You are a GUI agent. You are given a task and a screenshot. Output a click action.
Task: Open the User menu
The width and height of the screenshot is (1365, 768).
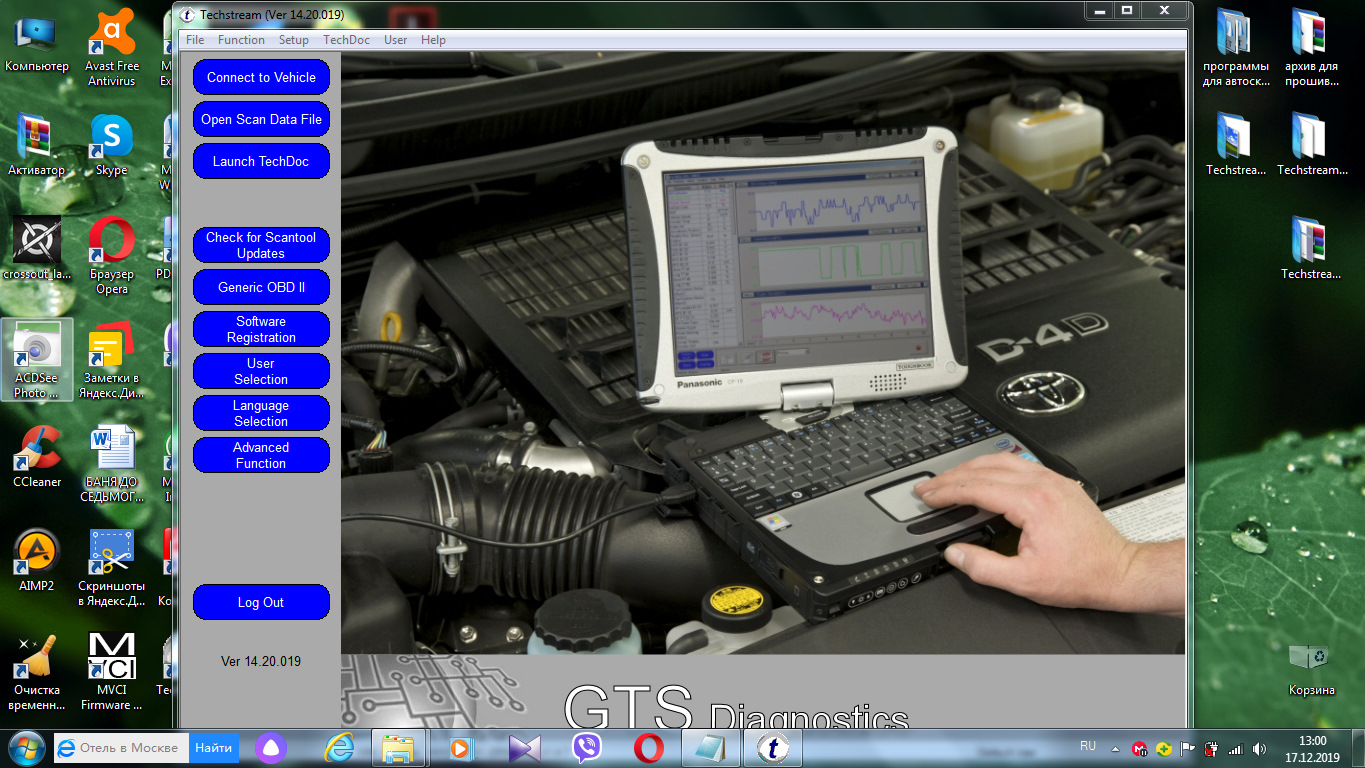(x=395, y=40)
